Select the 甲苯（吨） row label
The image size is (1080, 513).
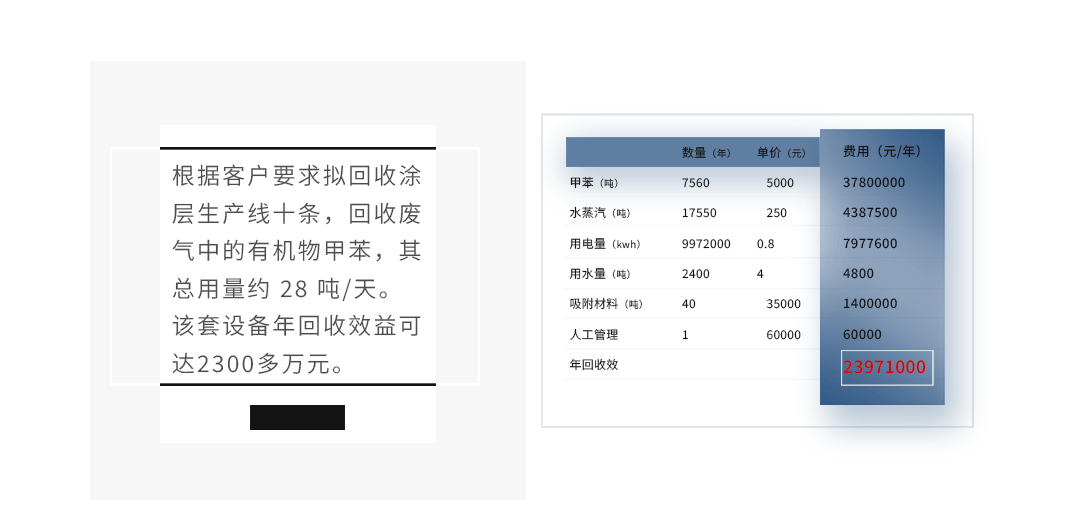[594, 183]
